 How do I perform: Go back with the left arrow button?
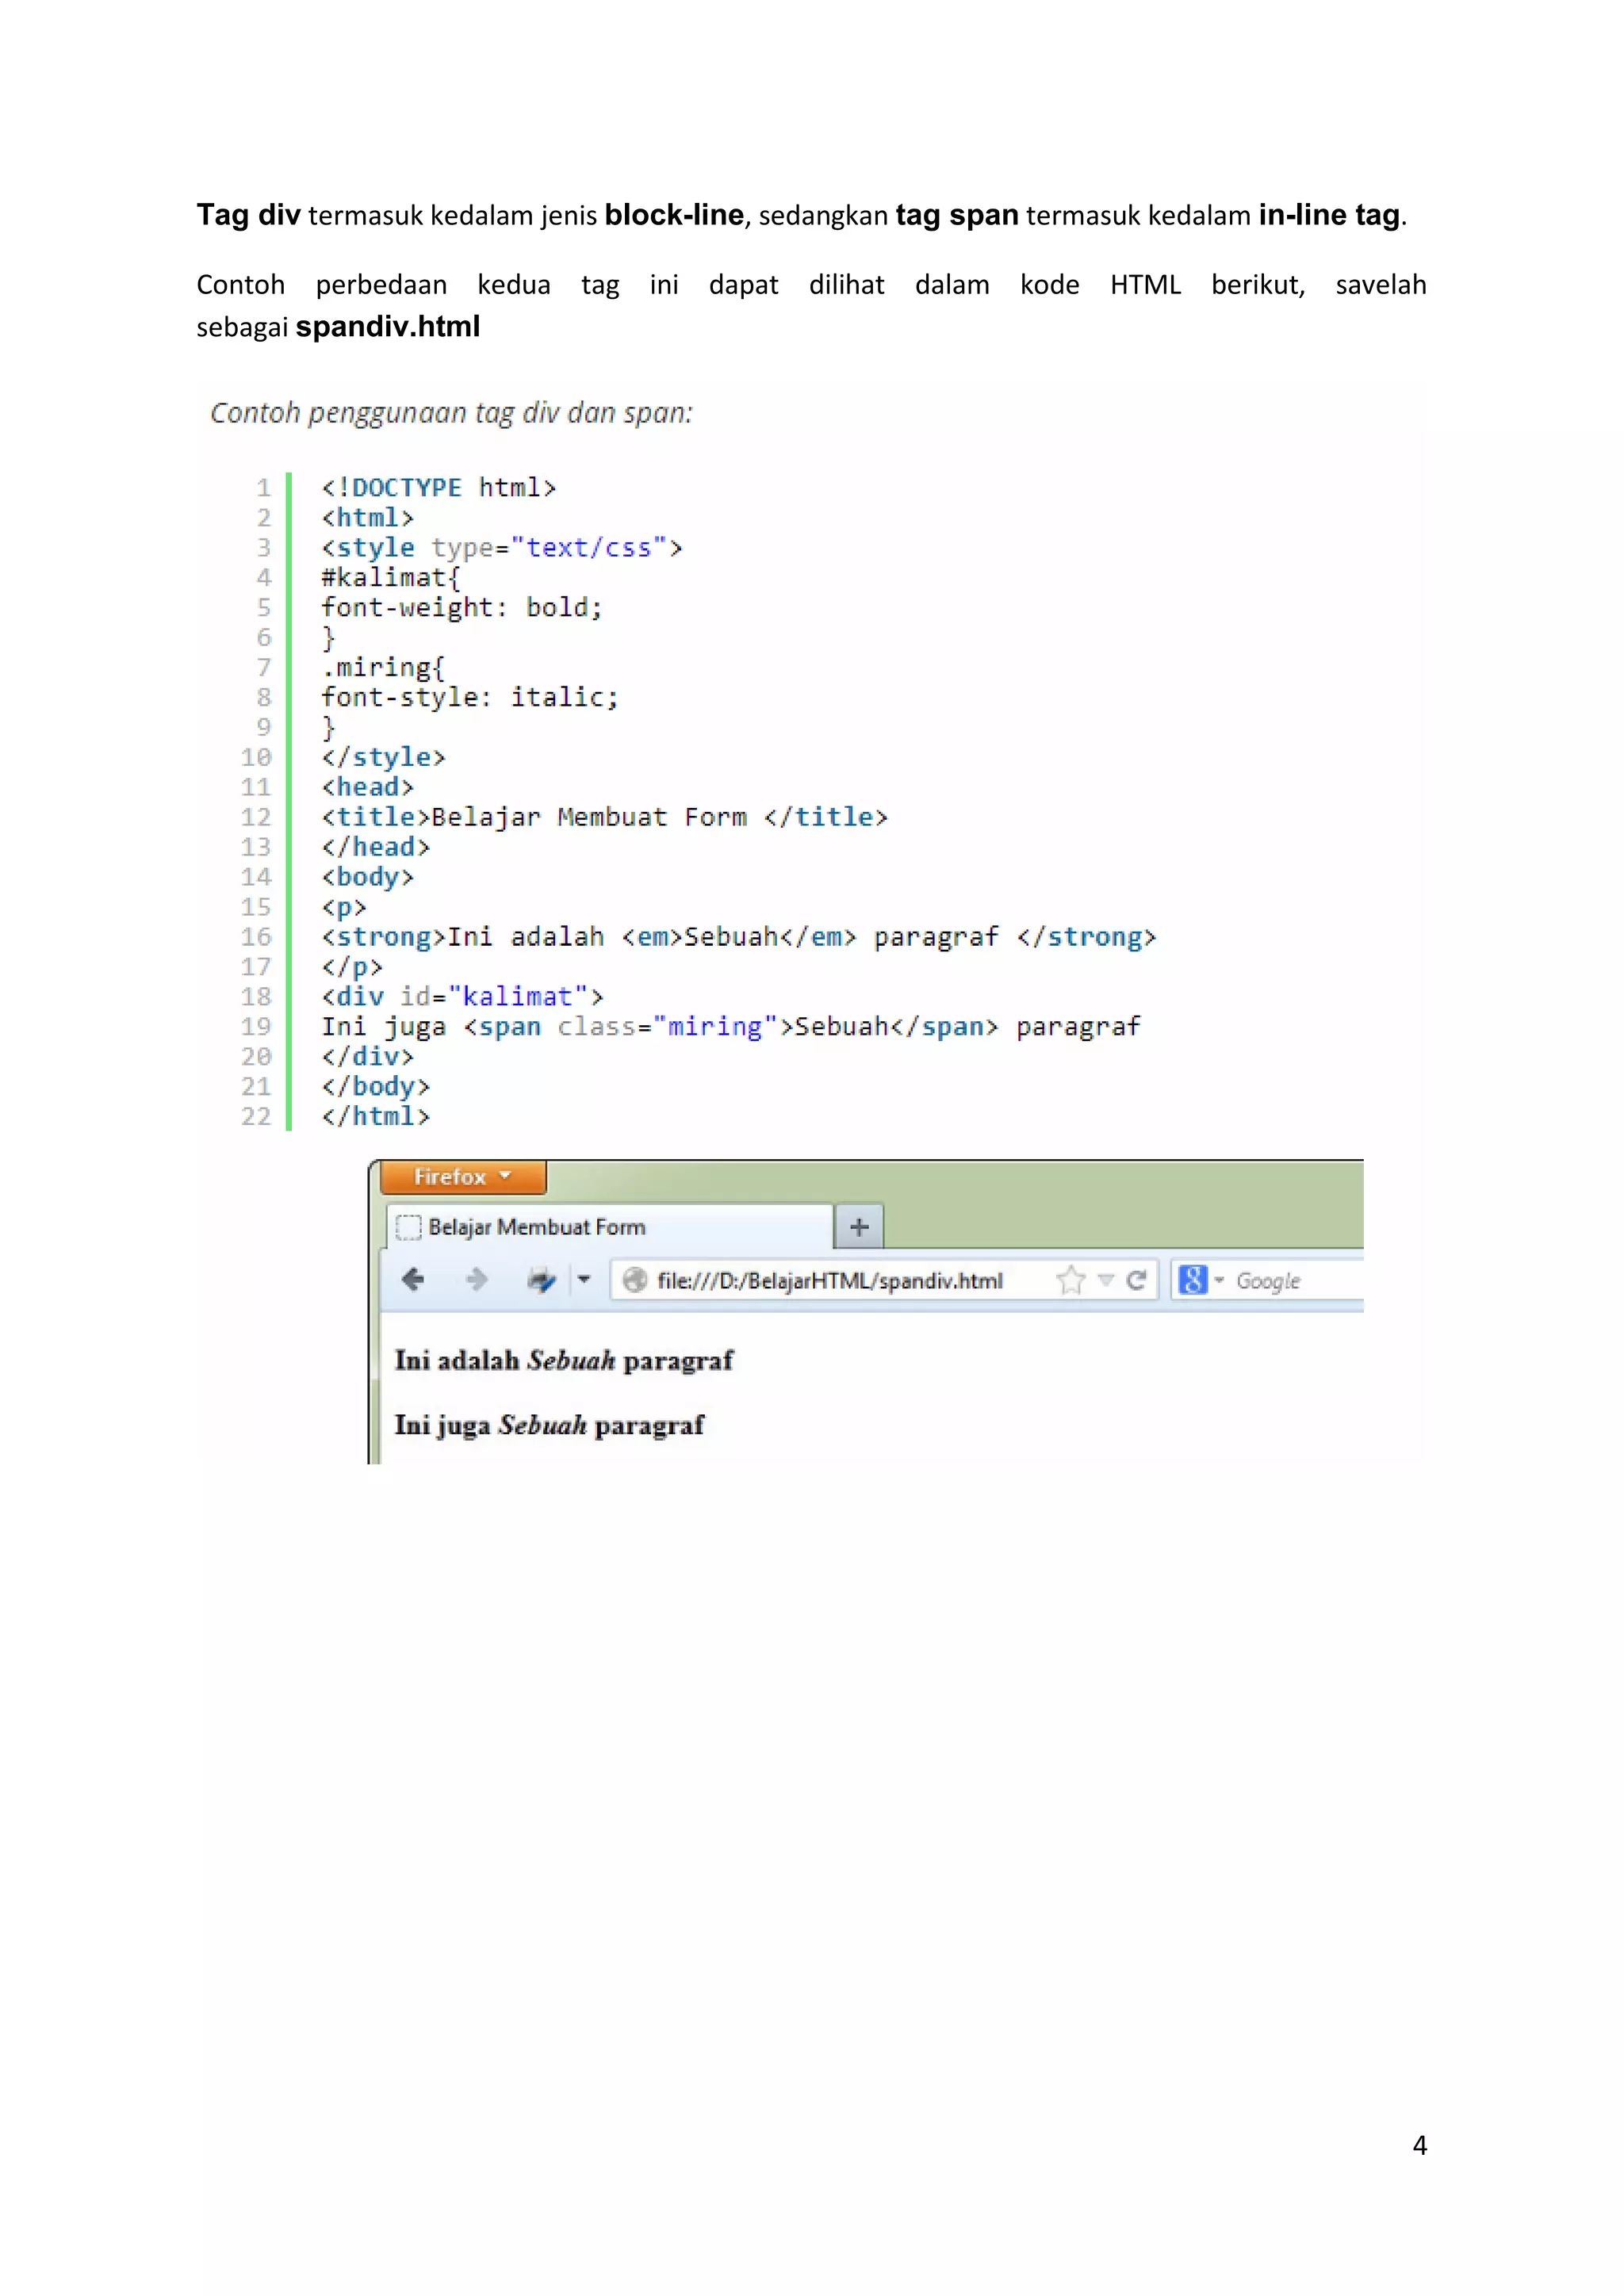point(413,1280)
